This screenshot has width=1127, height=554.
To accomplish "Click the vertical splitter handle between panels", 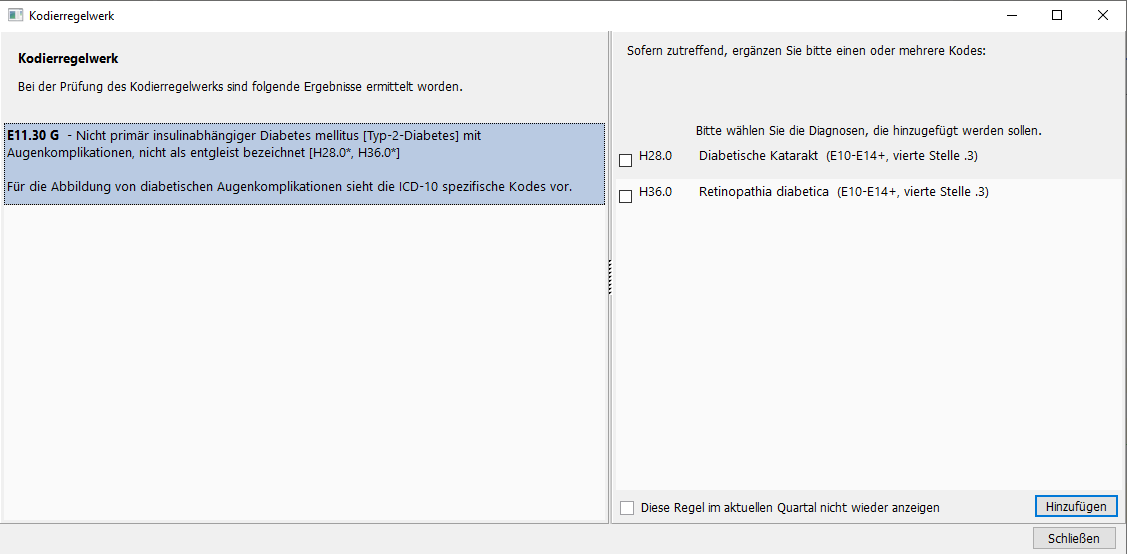I will [610, 277].
